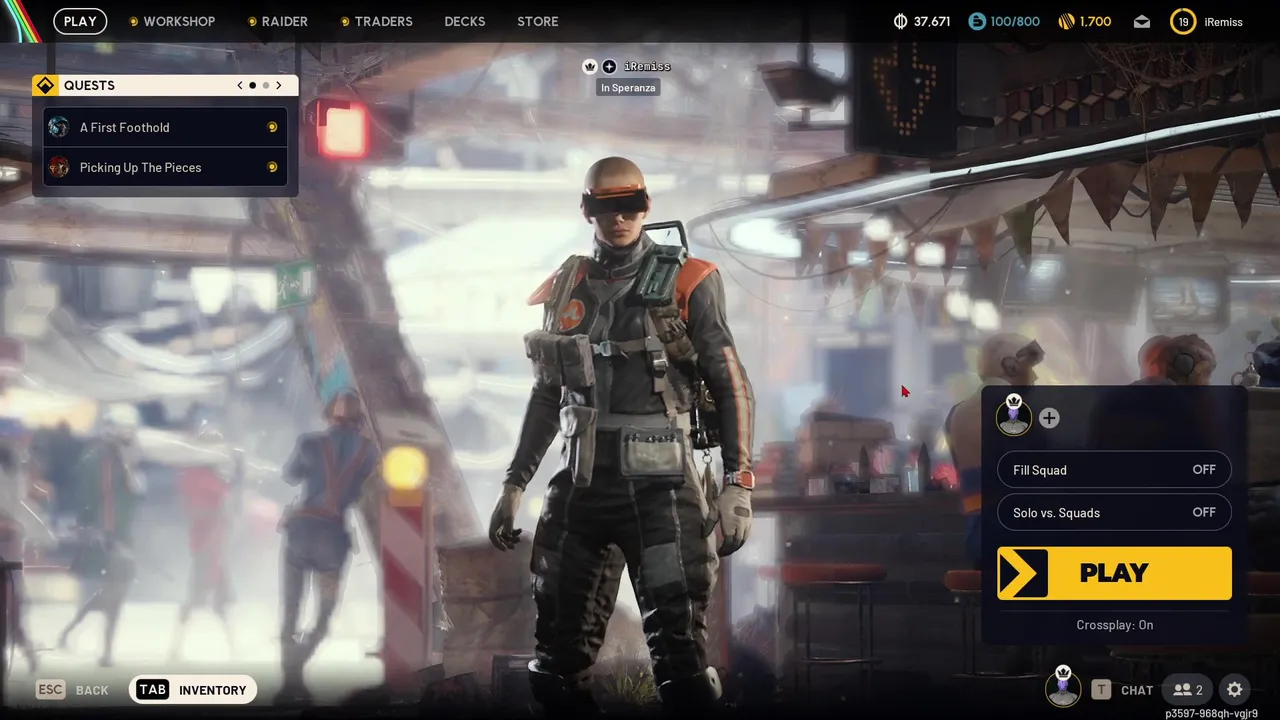Click marker on A First Foothold row

(x=272, y=127)
